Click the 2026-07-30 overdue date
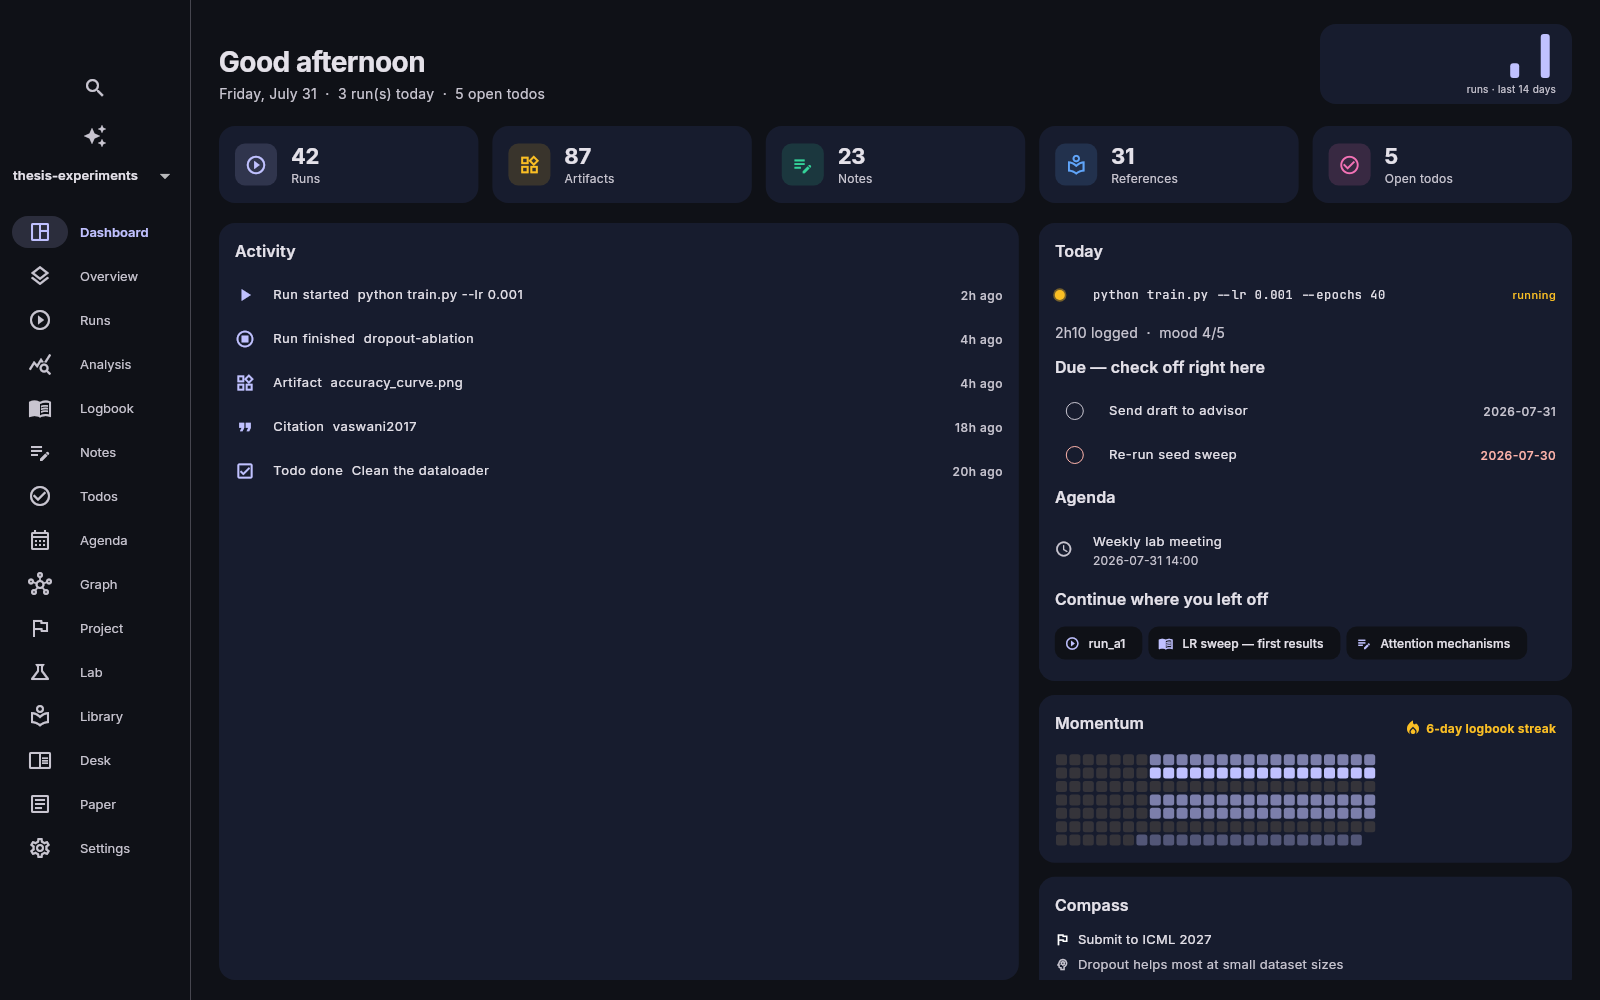 pos(1518,455)
